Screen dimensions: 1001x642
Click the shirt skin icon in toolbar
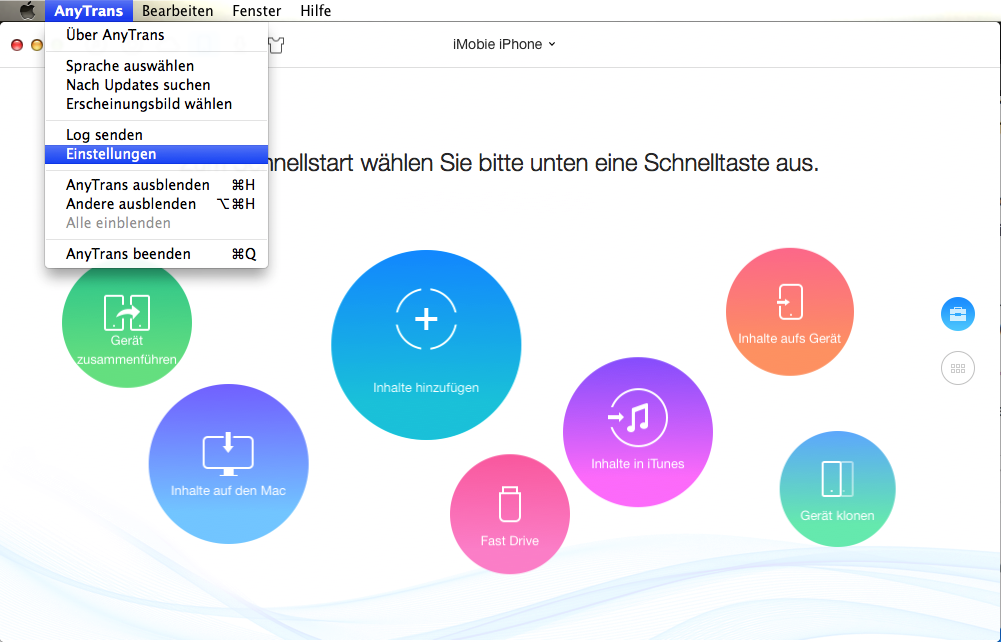pyautogui.click(x=276, y=45)
